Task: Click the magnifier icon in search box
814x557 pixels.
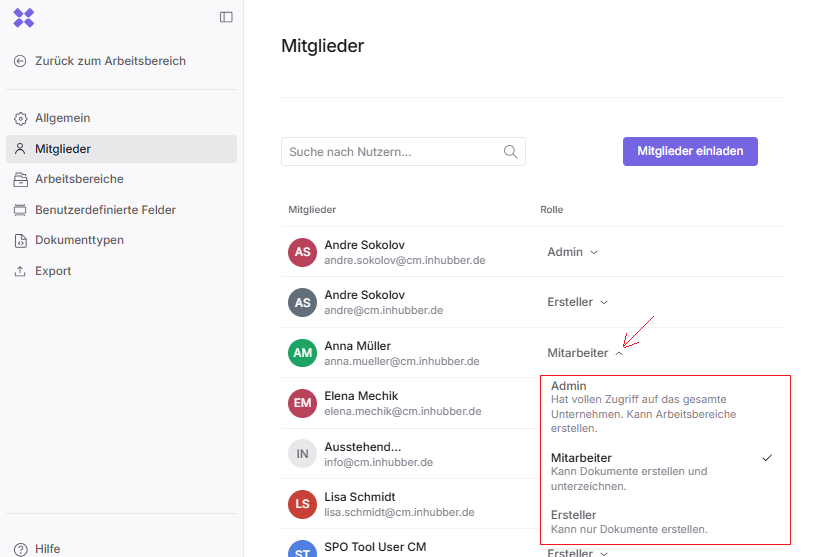Action: (510, 152)
